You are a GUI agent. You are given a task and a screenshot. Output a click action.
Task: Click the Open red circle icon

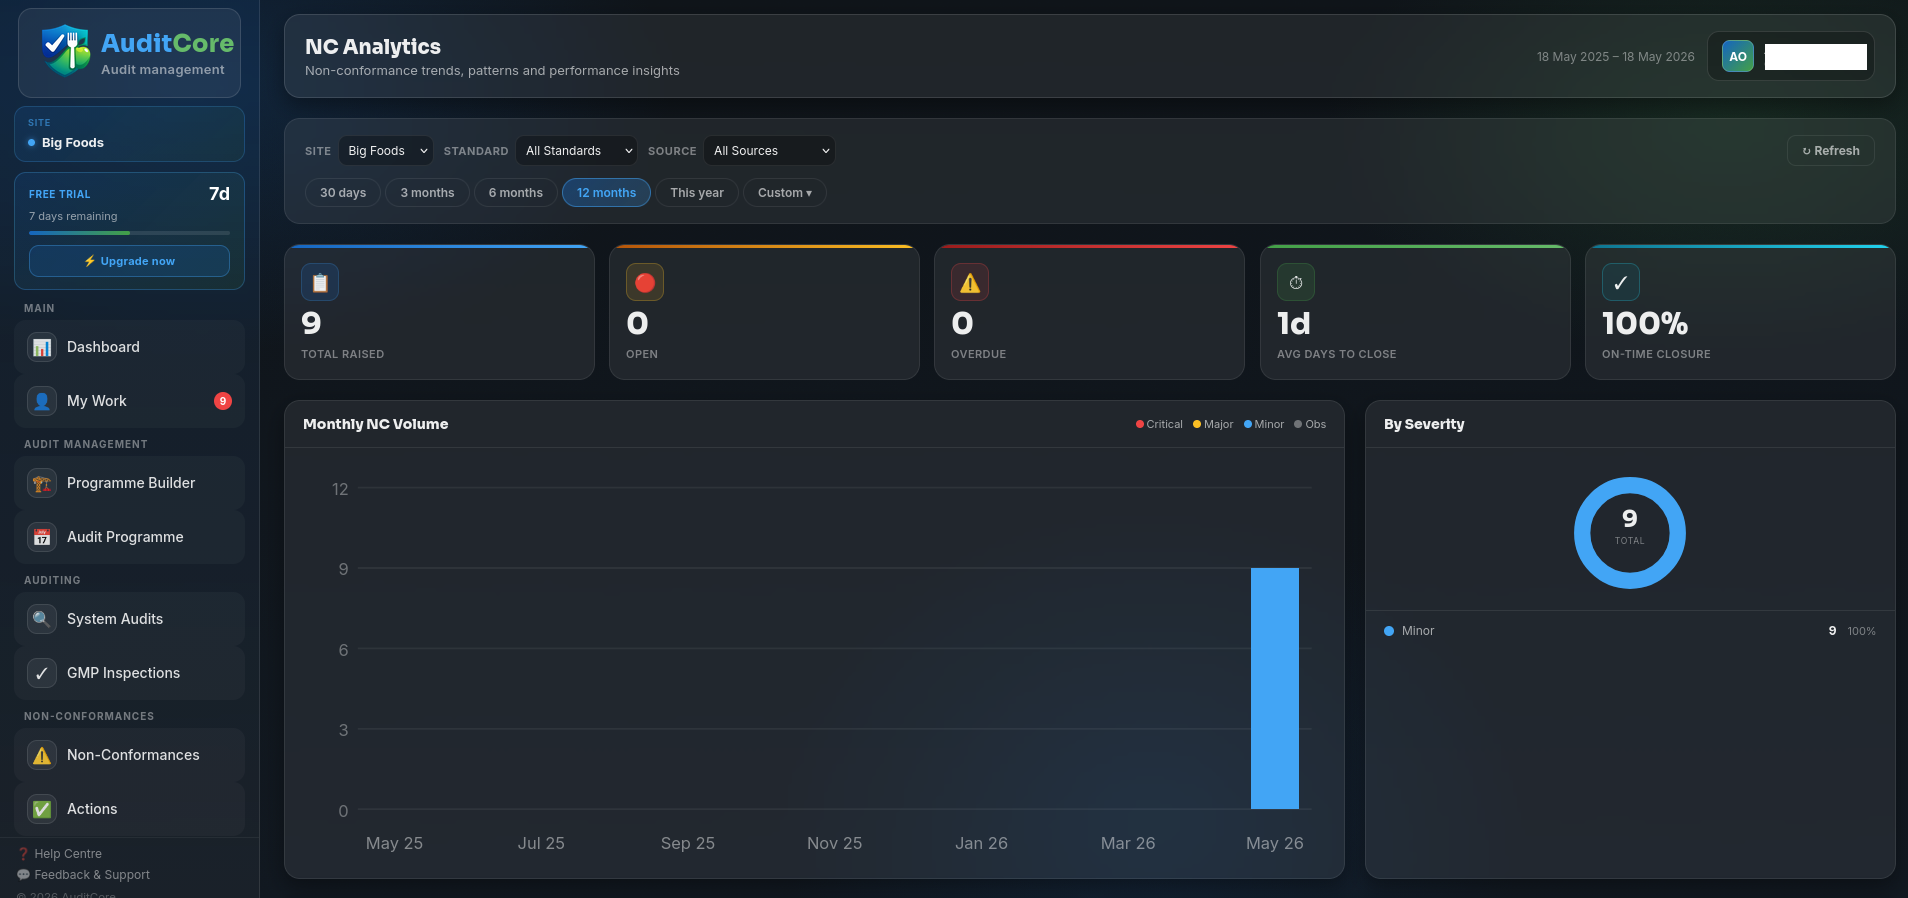[645, 283]
